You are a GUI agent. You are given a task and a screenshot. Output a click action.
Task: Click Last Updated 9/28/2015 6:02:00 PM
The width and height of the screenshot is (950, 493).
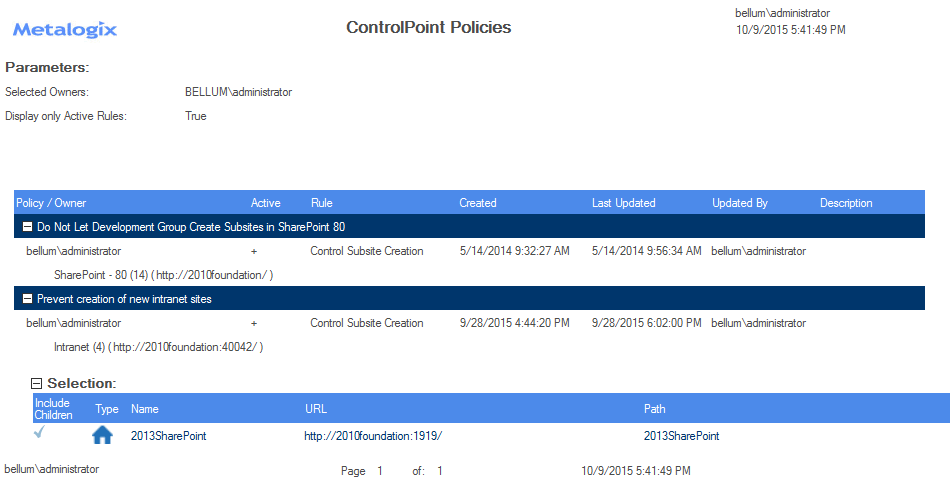pyautogui.click(x=646, y=323)
